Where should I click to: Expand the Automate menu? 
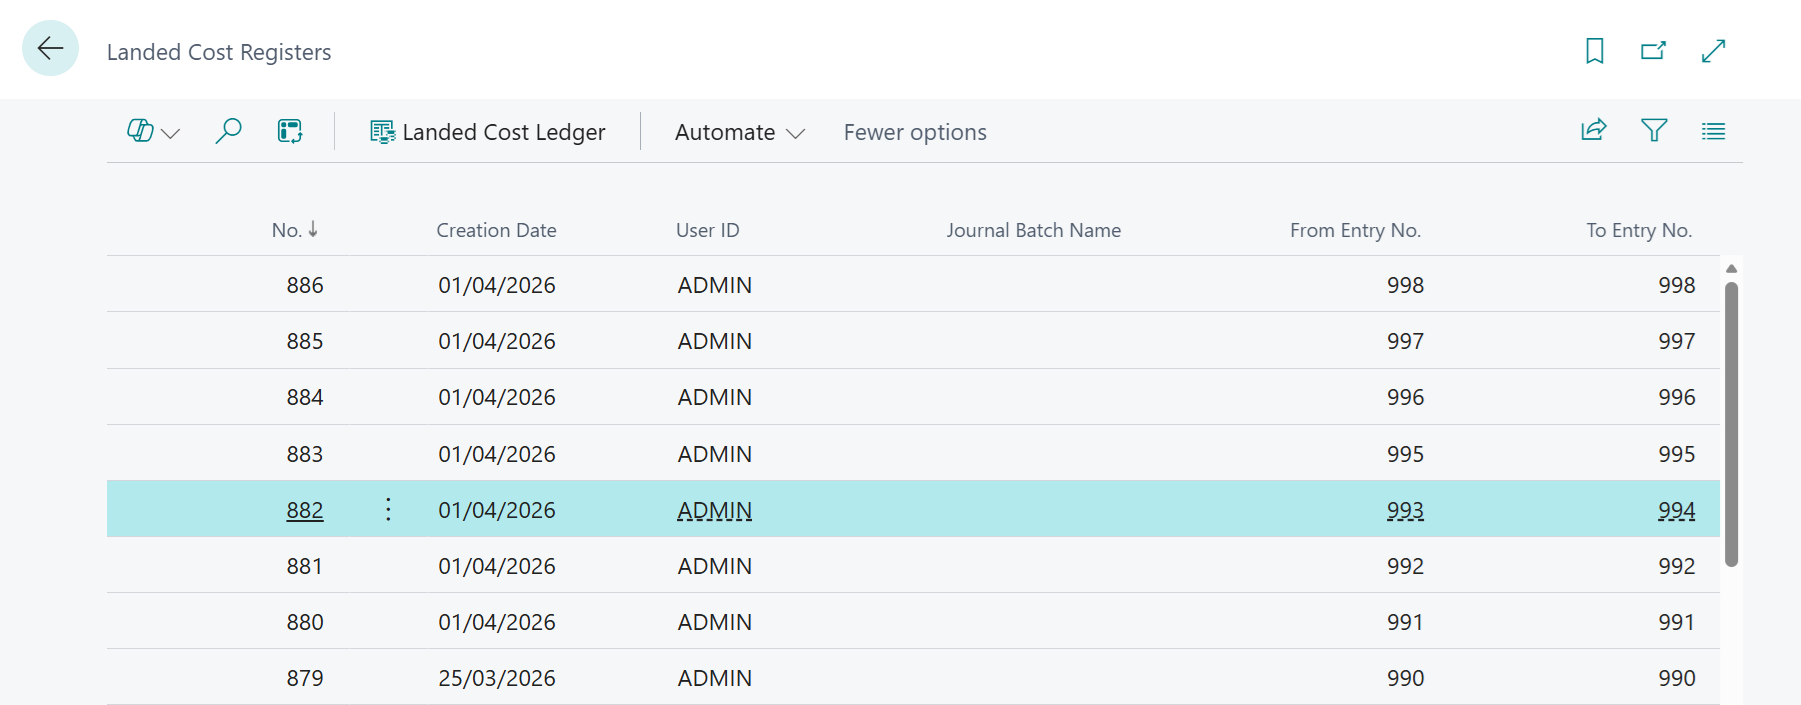(x=739, y=132)
